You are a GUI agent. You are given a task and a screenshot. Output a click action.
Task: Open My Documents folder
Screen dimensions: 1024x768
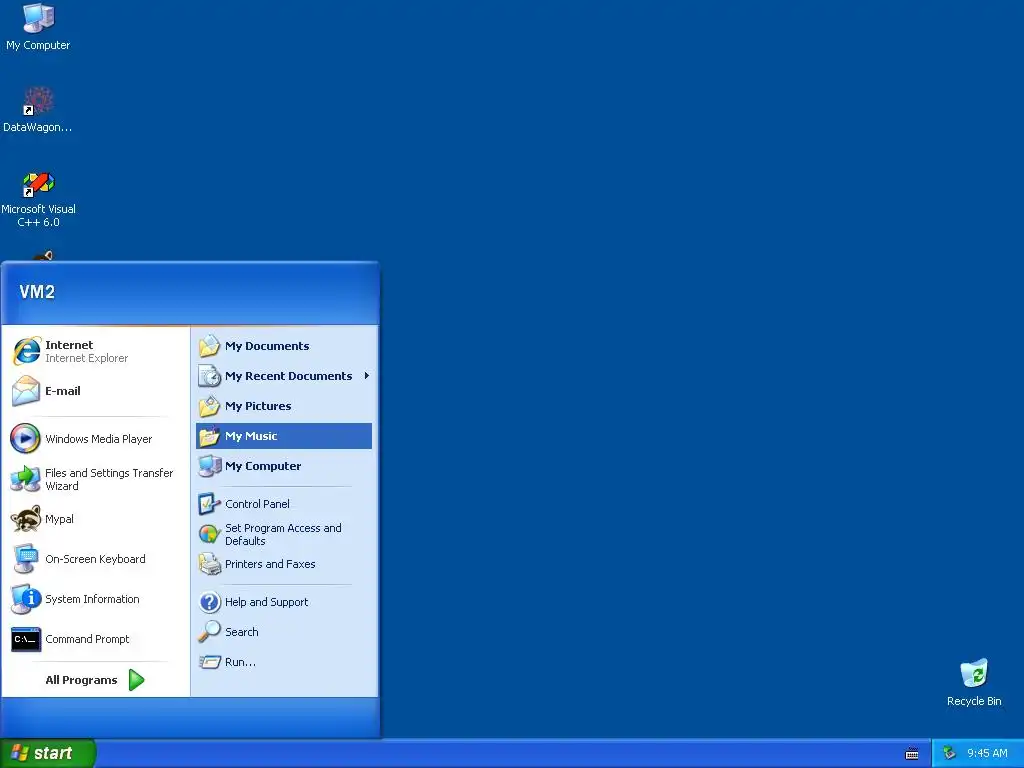[x=284, y=346]
